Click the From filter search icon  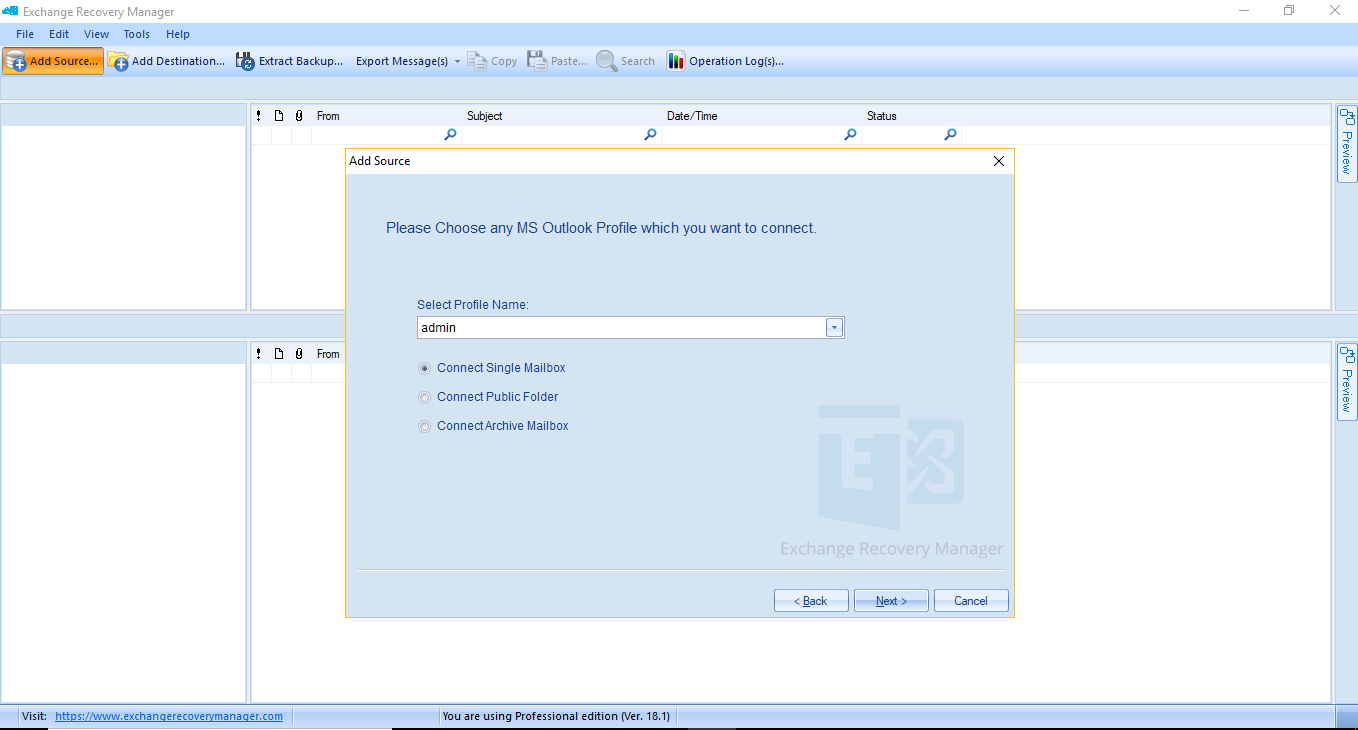(450, 135)
